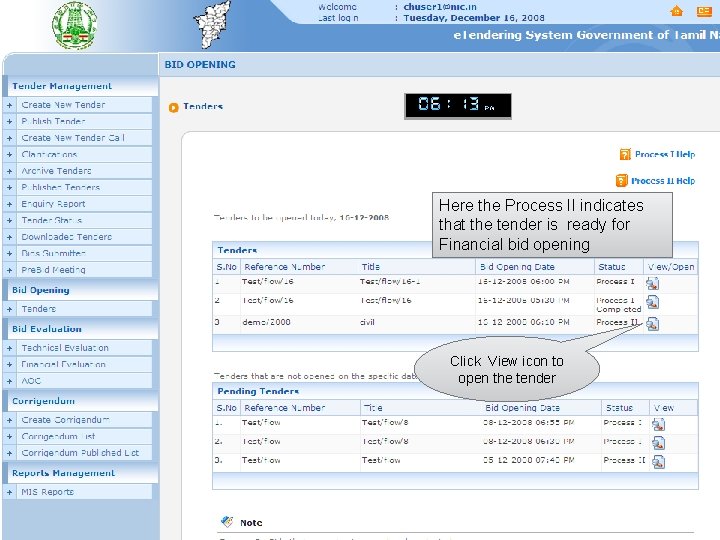Open Corrigendum List menu item
The width and height of the screenshot is (720, 540).
click(58, 437)
